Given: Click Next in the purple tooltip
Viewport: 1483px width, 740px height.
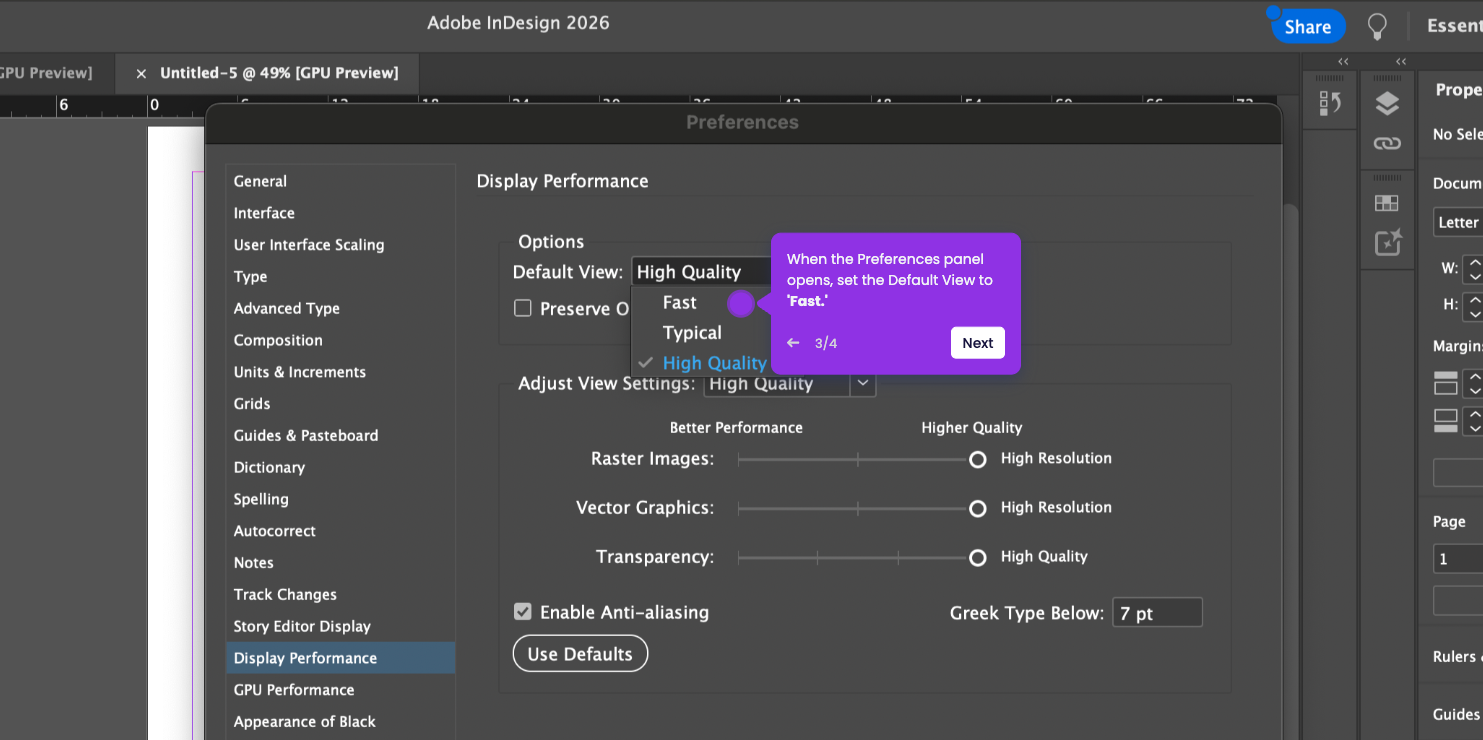Looking at the screenshot, I should click(977, 343).
